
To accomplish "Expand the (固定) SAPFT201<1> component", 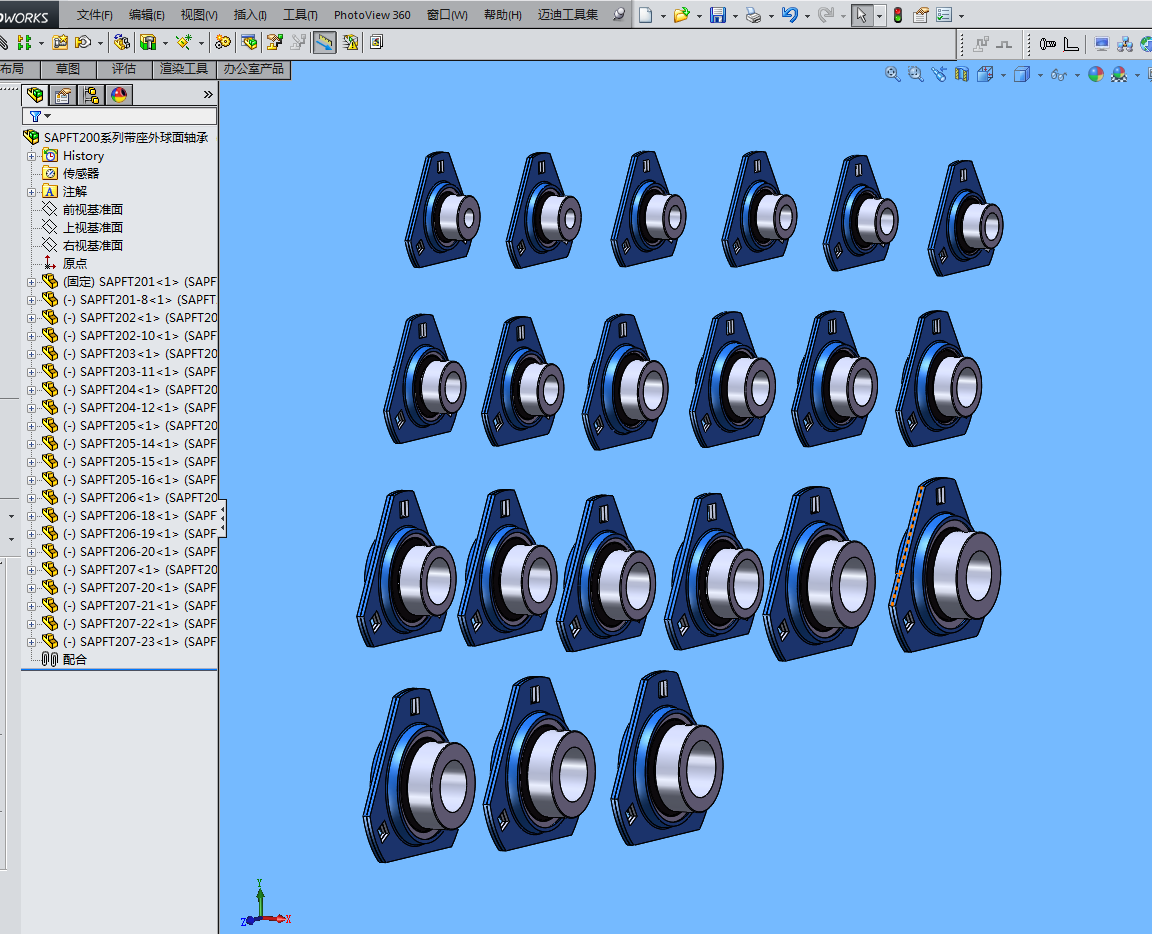I will 31,282.
